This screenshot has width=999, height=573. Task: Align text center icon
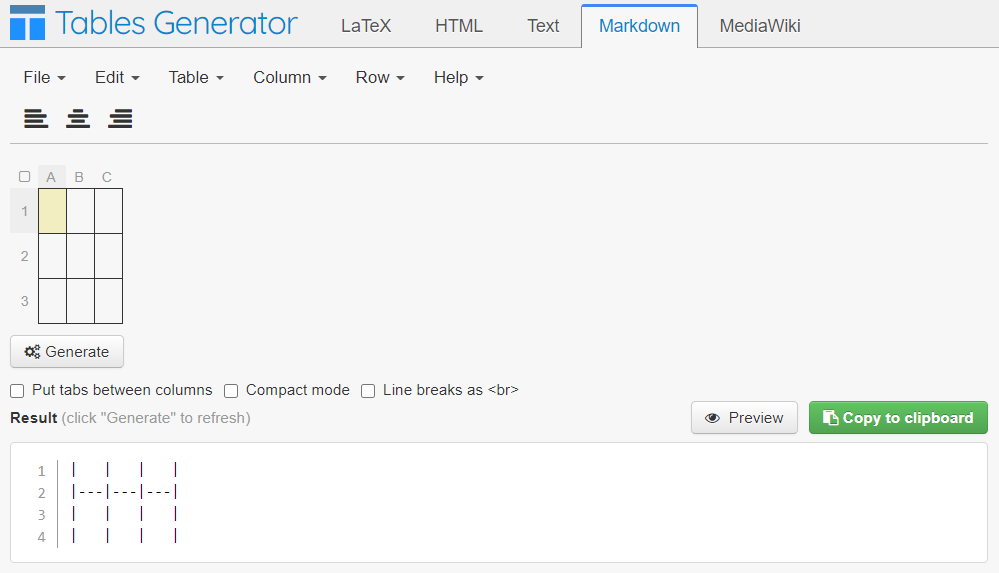point(78,119)
